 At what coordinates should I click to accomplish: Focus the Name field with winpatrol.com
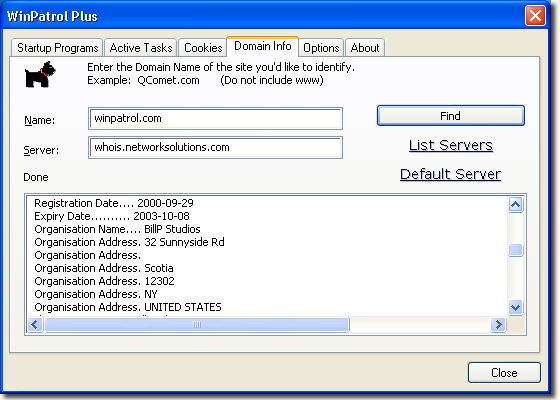click(215, 119)
